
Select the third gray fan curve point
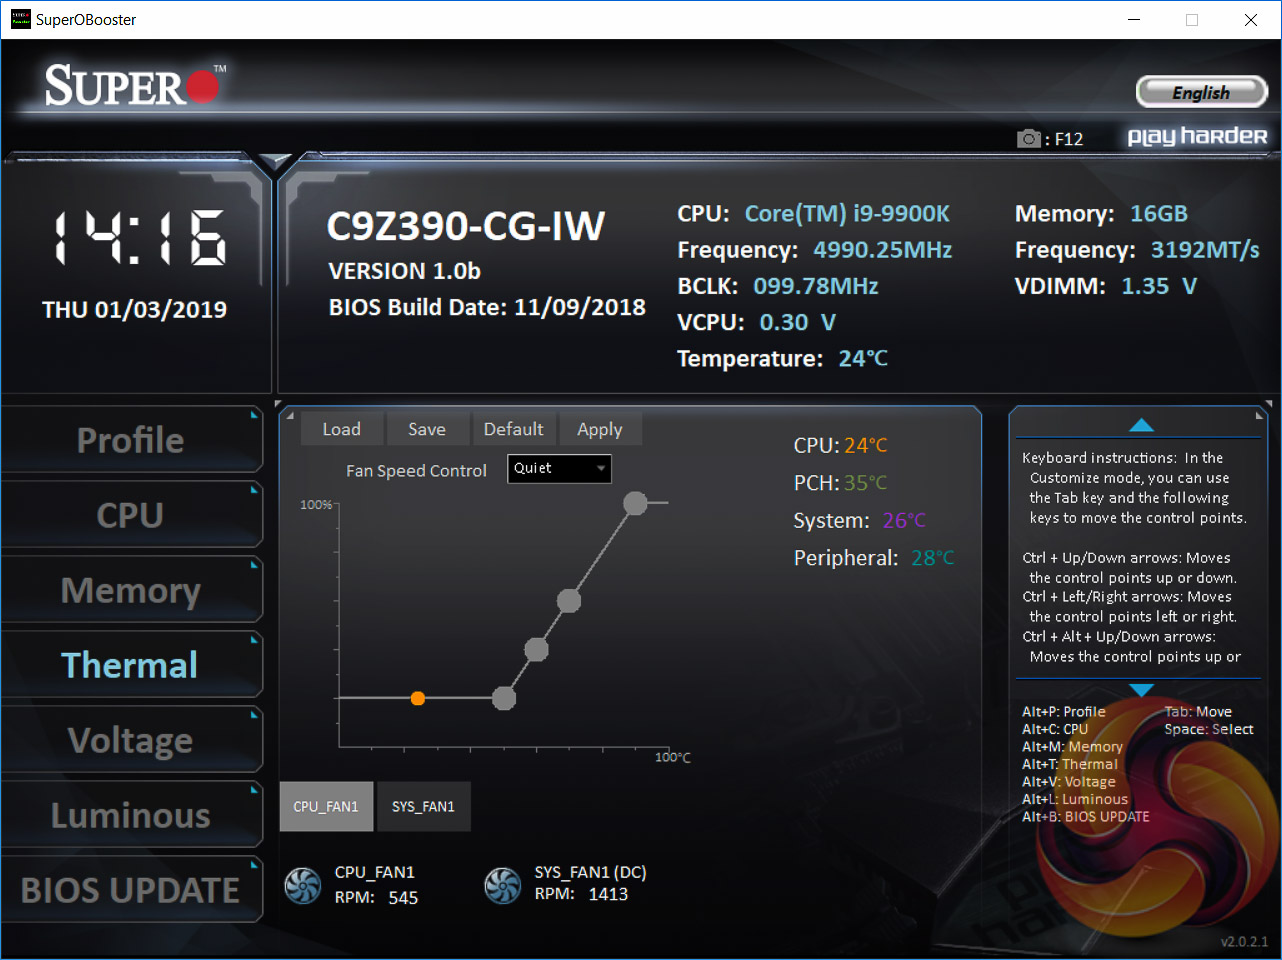569,601
